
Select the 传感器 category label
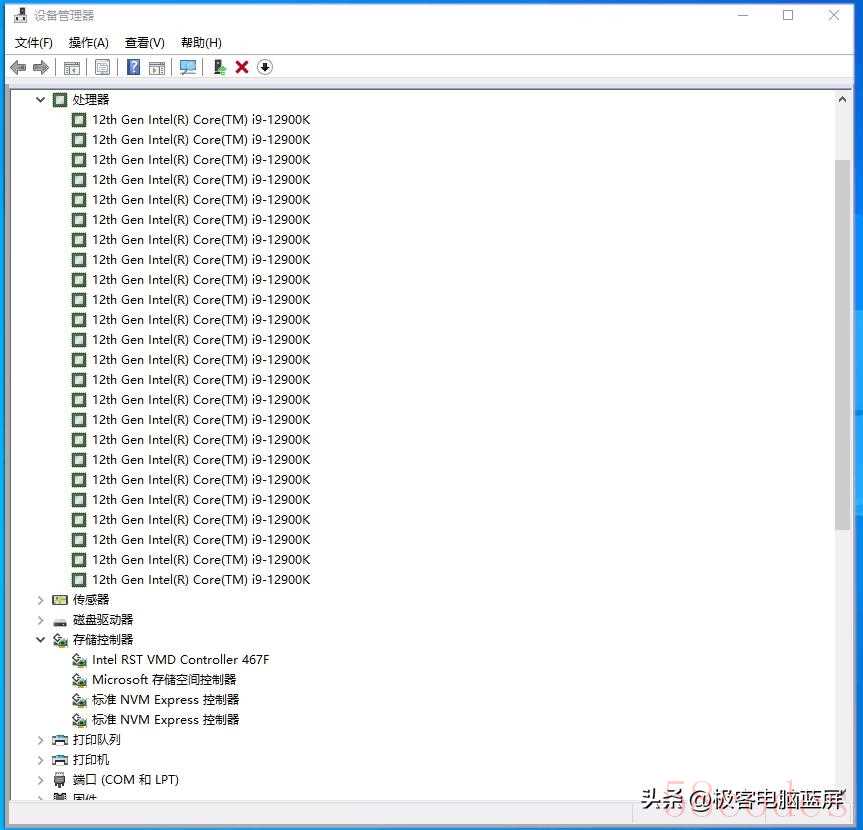(91, 599)
